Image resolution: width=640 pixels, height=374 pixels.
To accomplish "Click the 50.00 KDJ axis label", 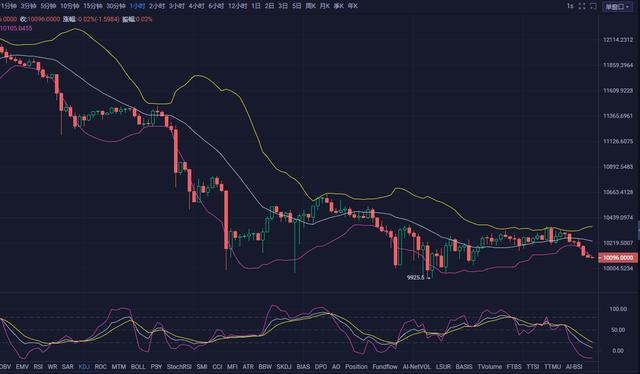I will click(618, 330).
